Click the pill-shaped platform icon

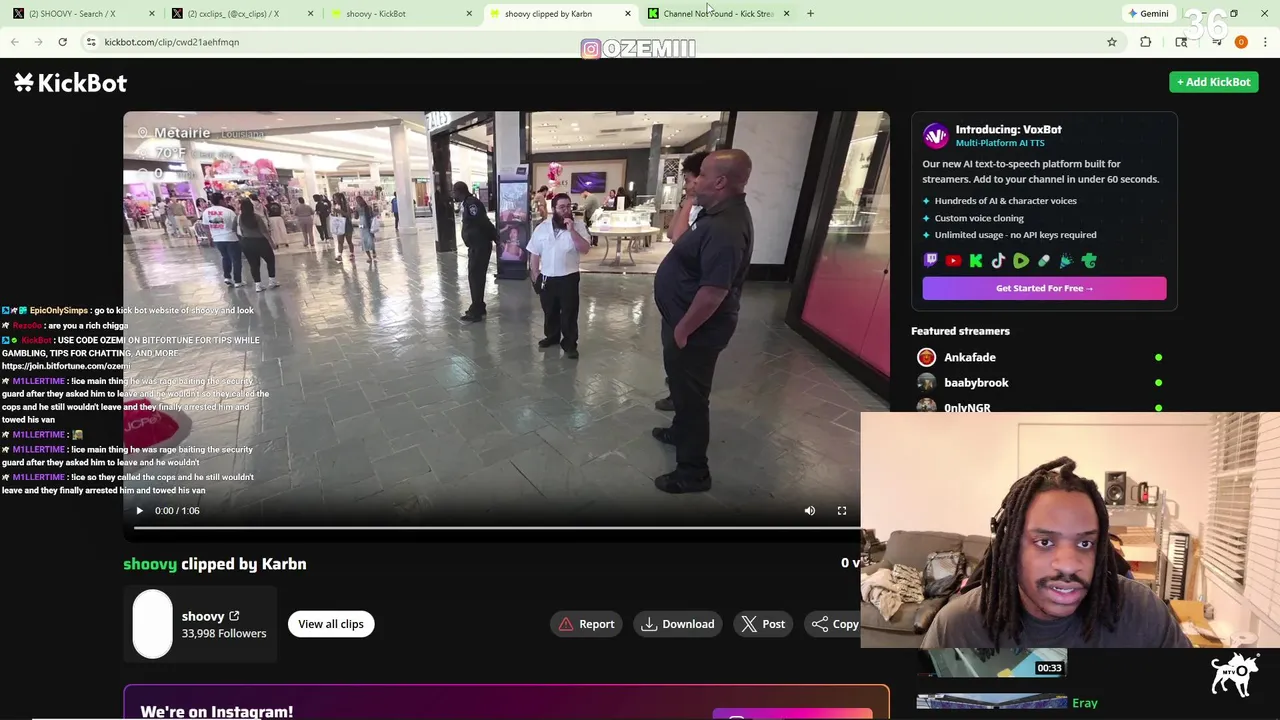(x=1043, y=261)
